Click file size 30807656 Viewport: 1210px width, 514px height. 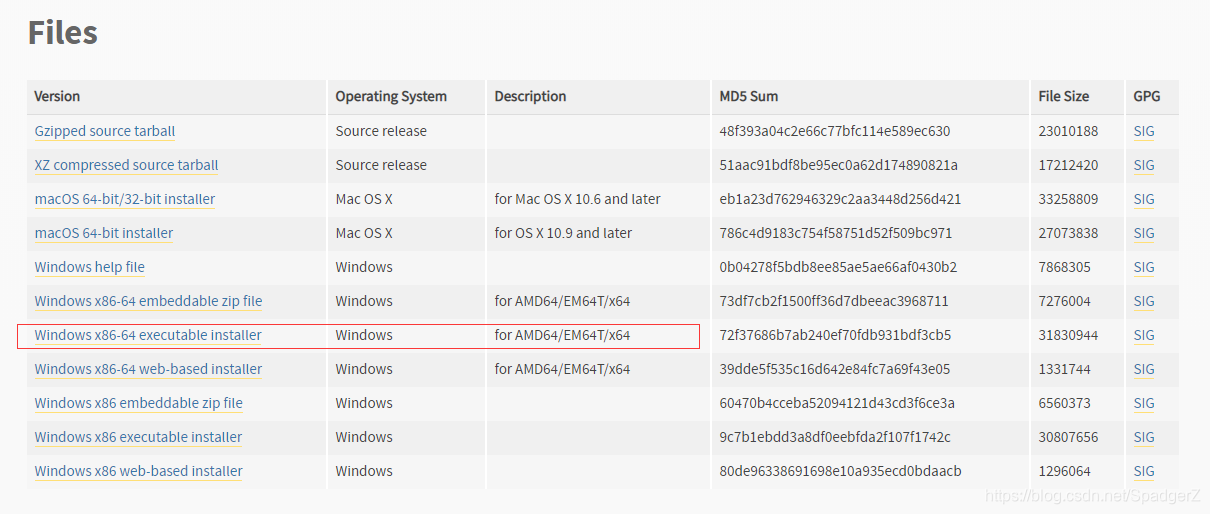tap(1068, 437)
